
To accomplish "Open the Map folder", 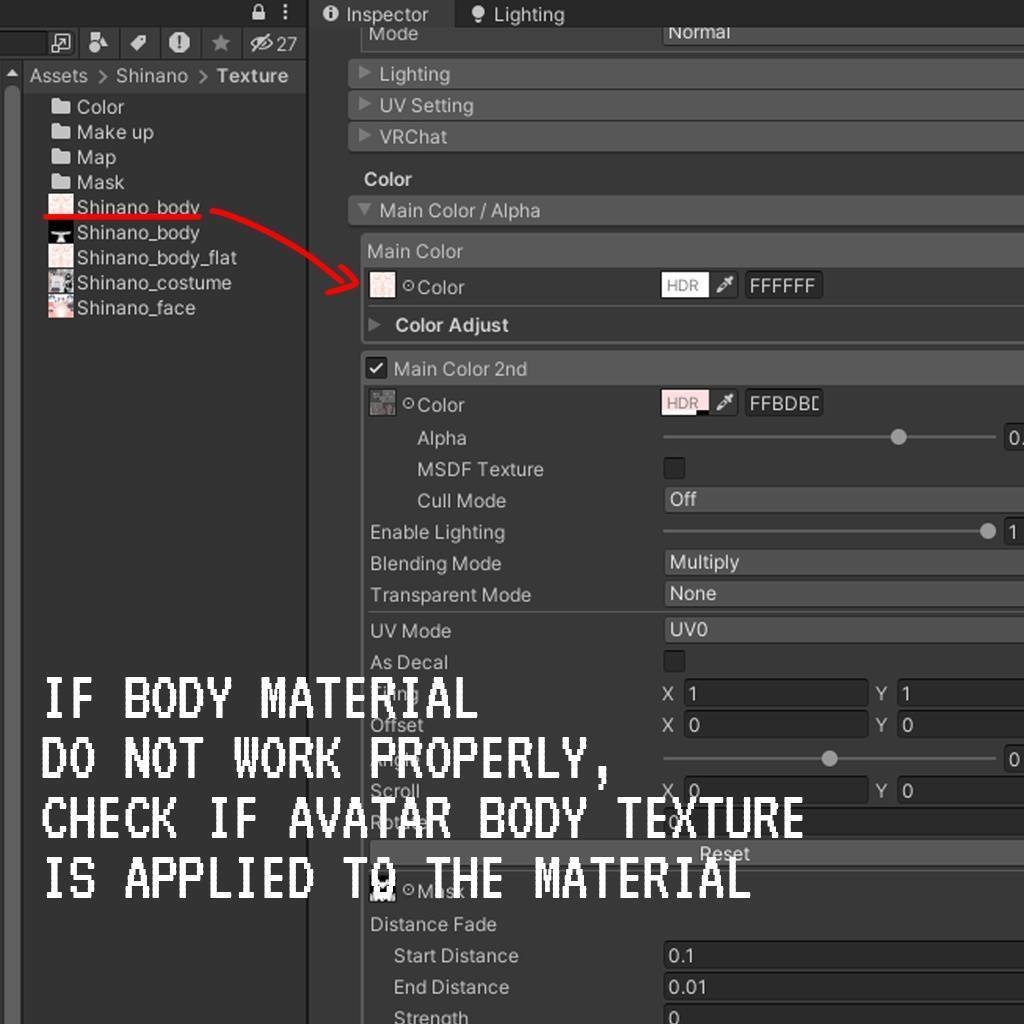I will click(84, 157).
